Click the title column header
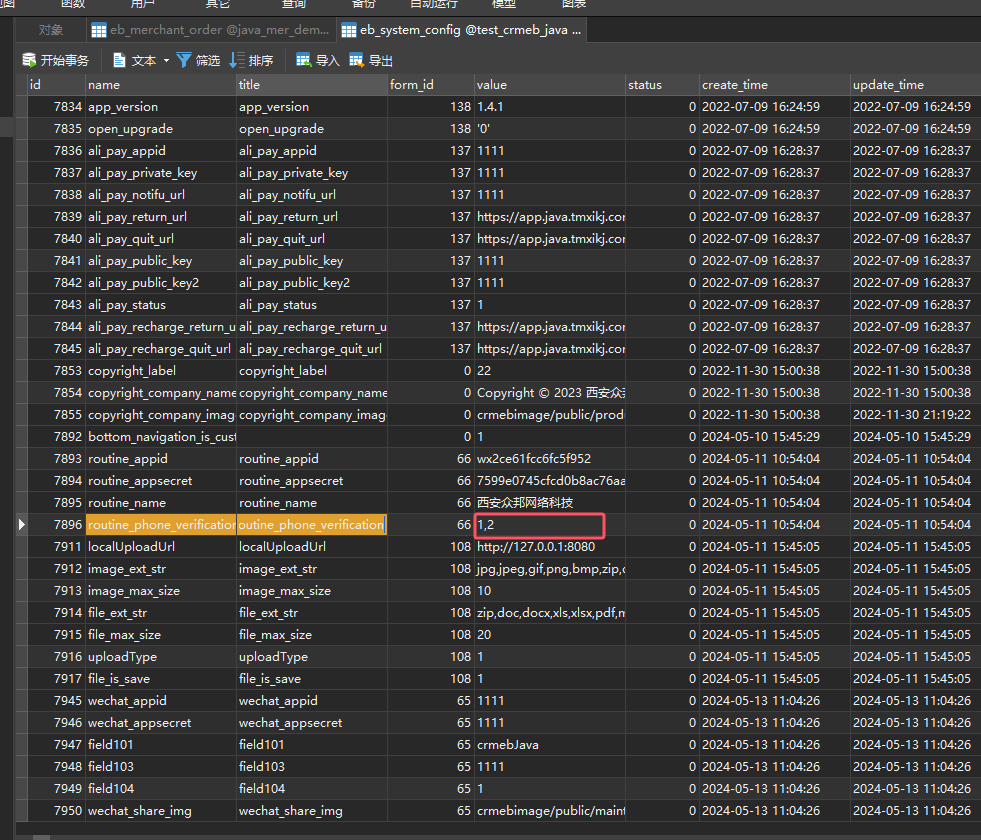The height and width of the screenshot is (840, 981). [x=312, y=84]
